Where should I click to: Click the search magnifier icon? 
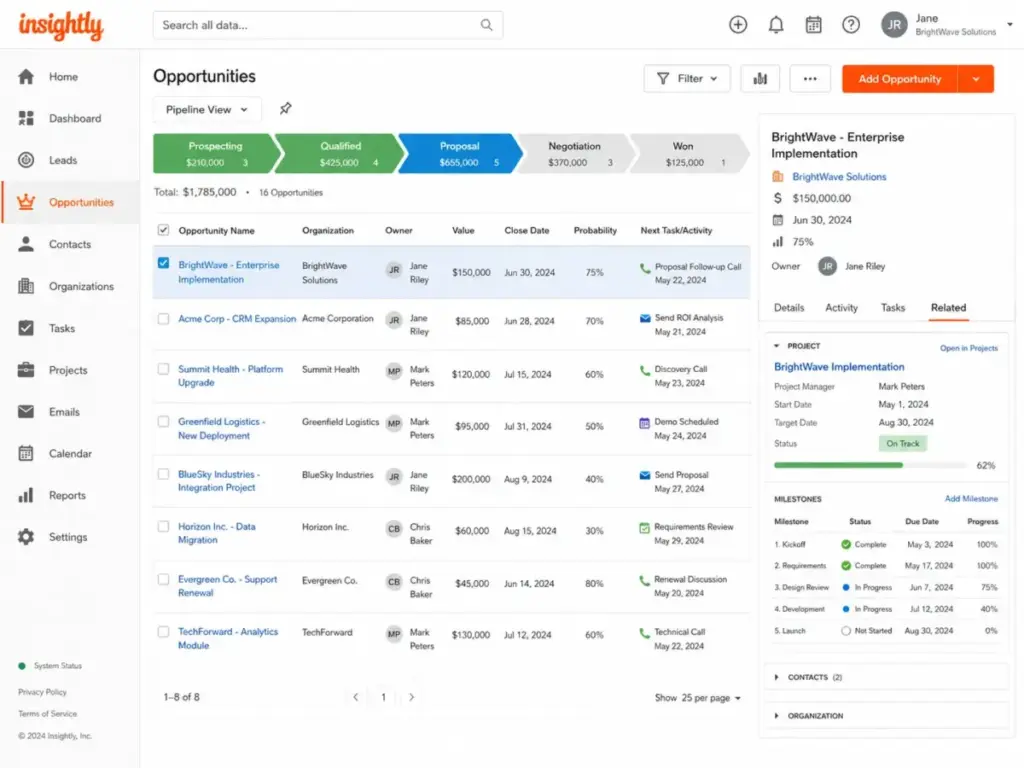(x=487, y=25)
